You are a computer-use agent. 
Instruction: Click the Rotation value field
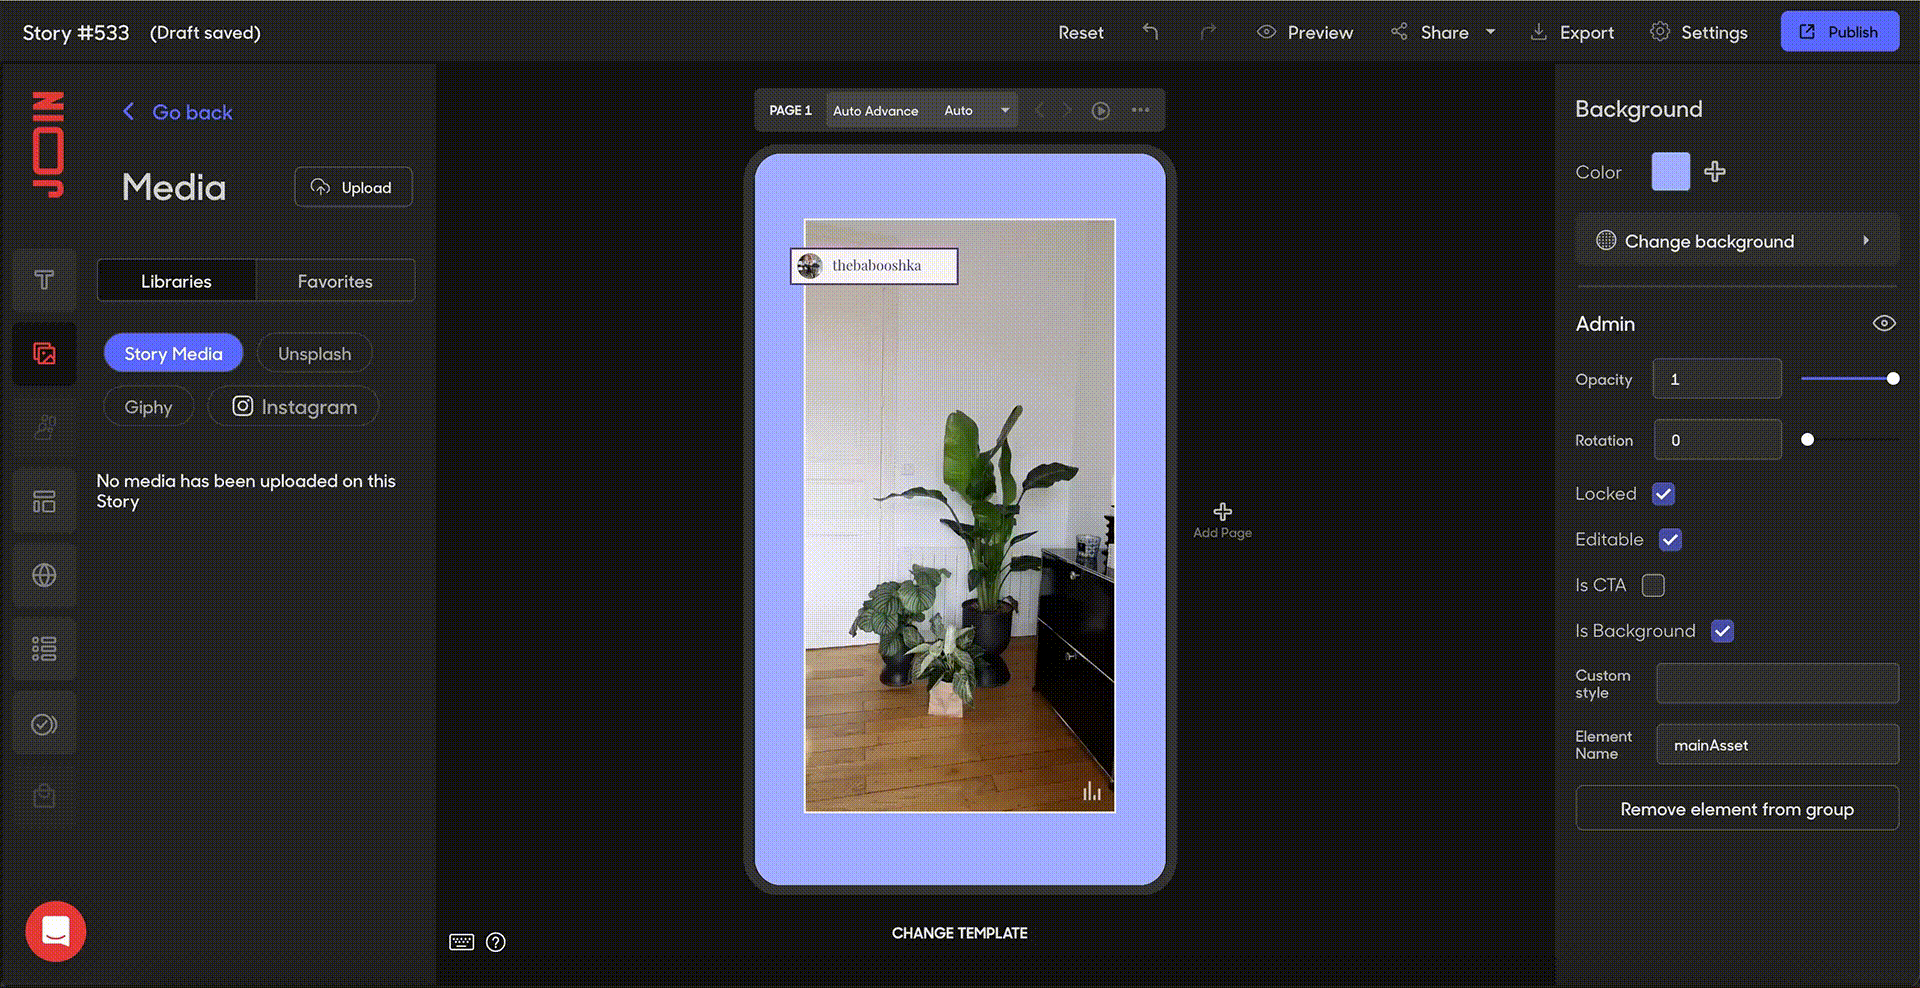pos(1717,440)
